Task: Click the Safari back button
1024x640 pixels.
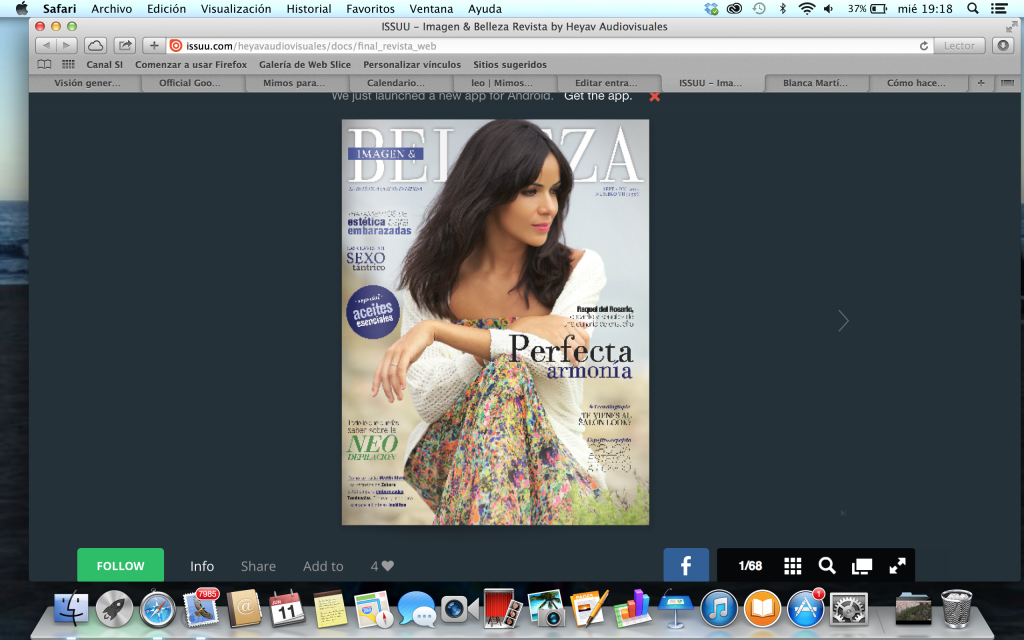Action: (46, 46)
